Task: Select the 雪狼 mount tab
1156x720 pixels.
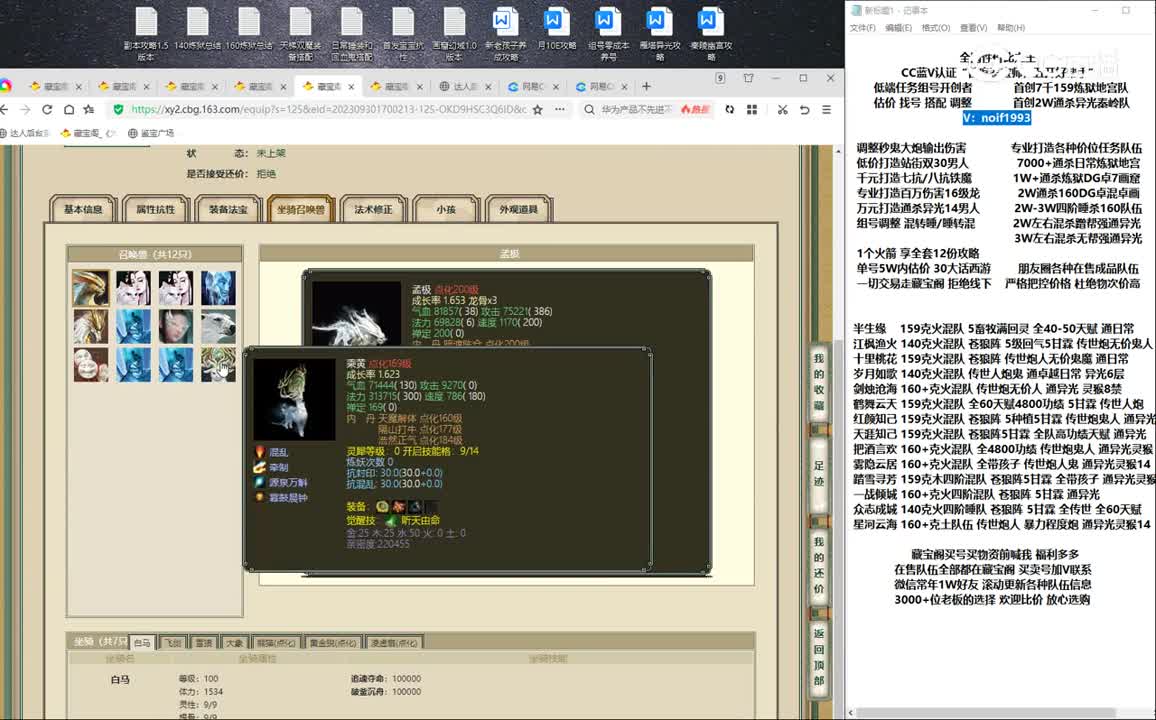Action: [x=203, y=643]
